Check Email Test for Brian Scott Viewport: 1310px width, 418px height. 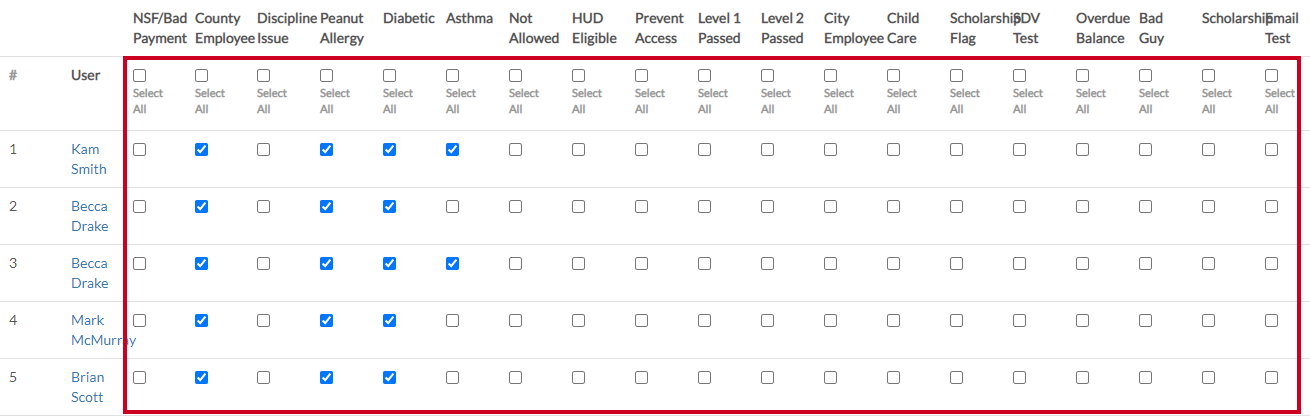coord(1271,378)
